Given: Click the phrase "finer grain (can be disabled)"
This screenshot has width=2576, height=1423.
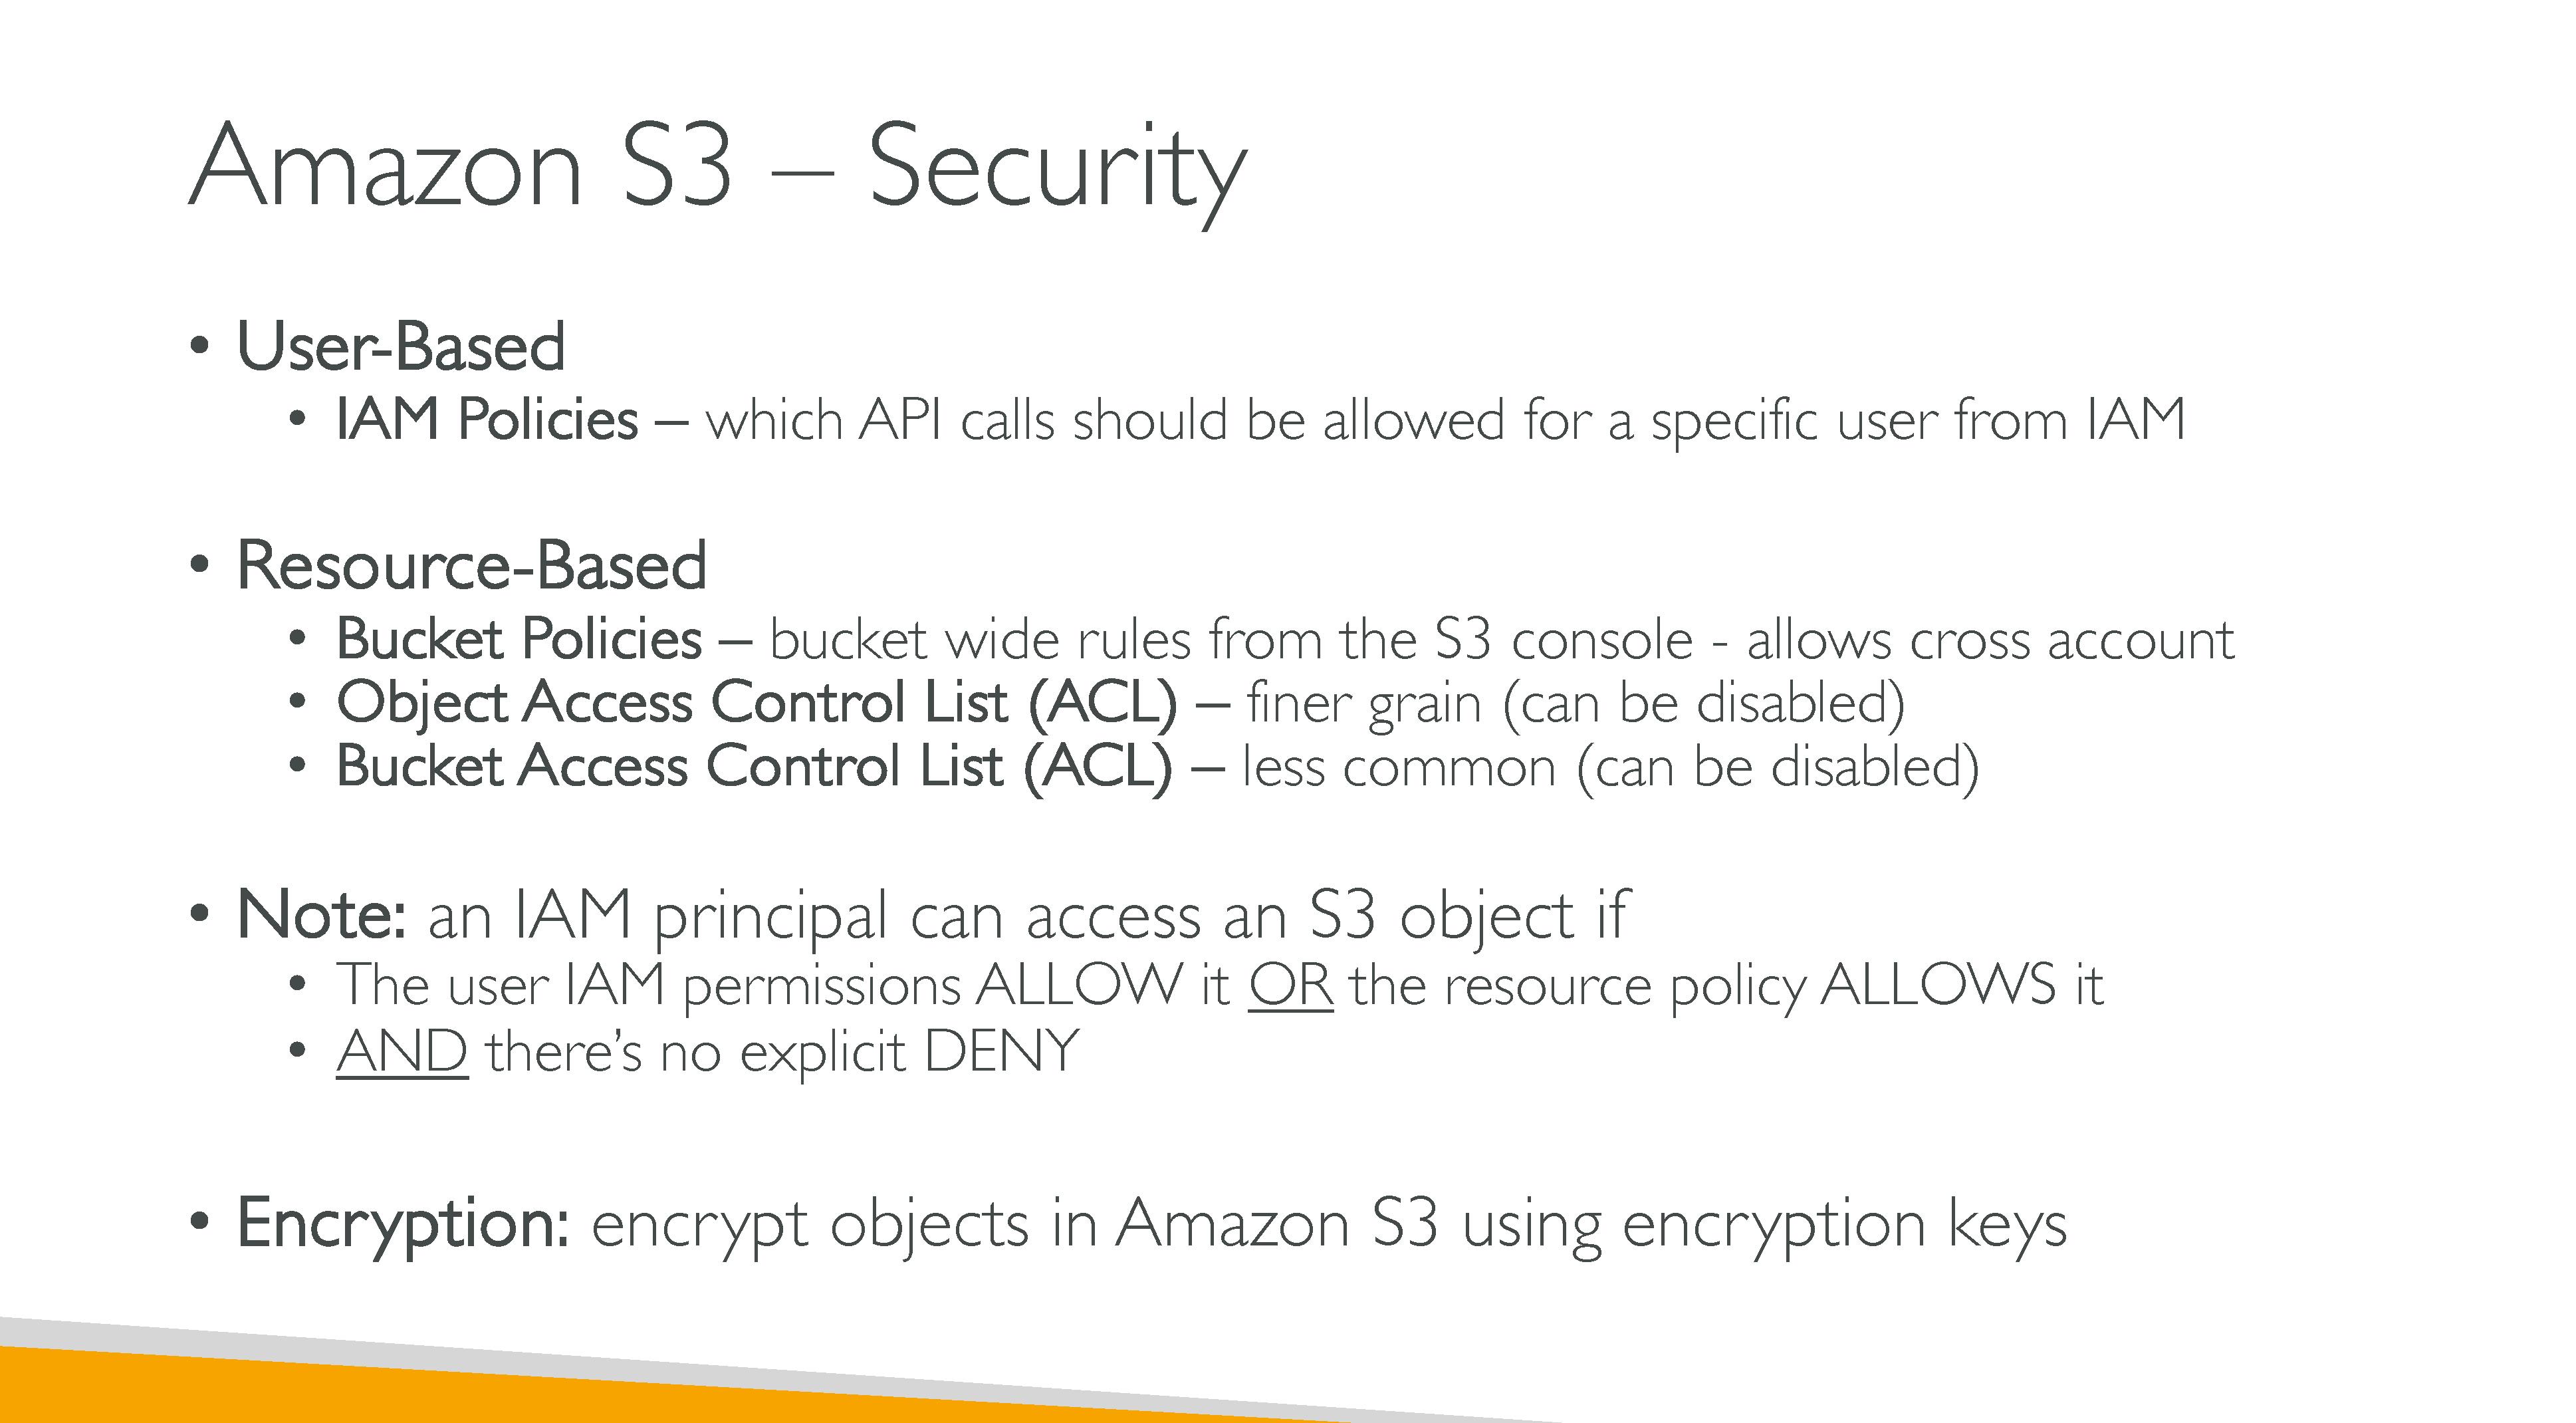Looking at the screenshot, I should [1575, 703].
